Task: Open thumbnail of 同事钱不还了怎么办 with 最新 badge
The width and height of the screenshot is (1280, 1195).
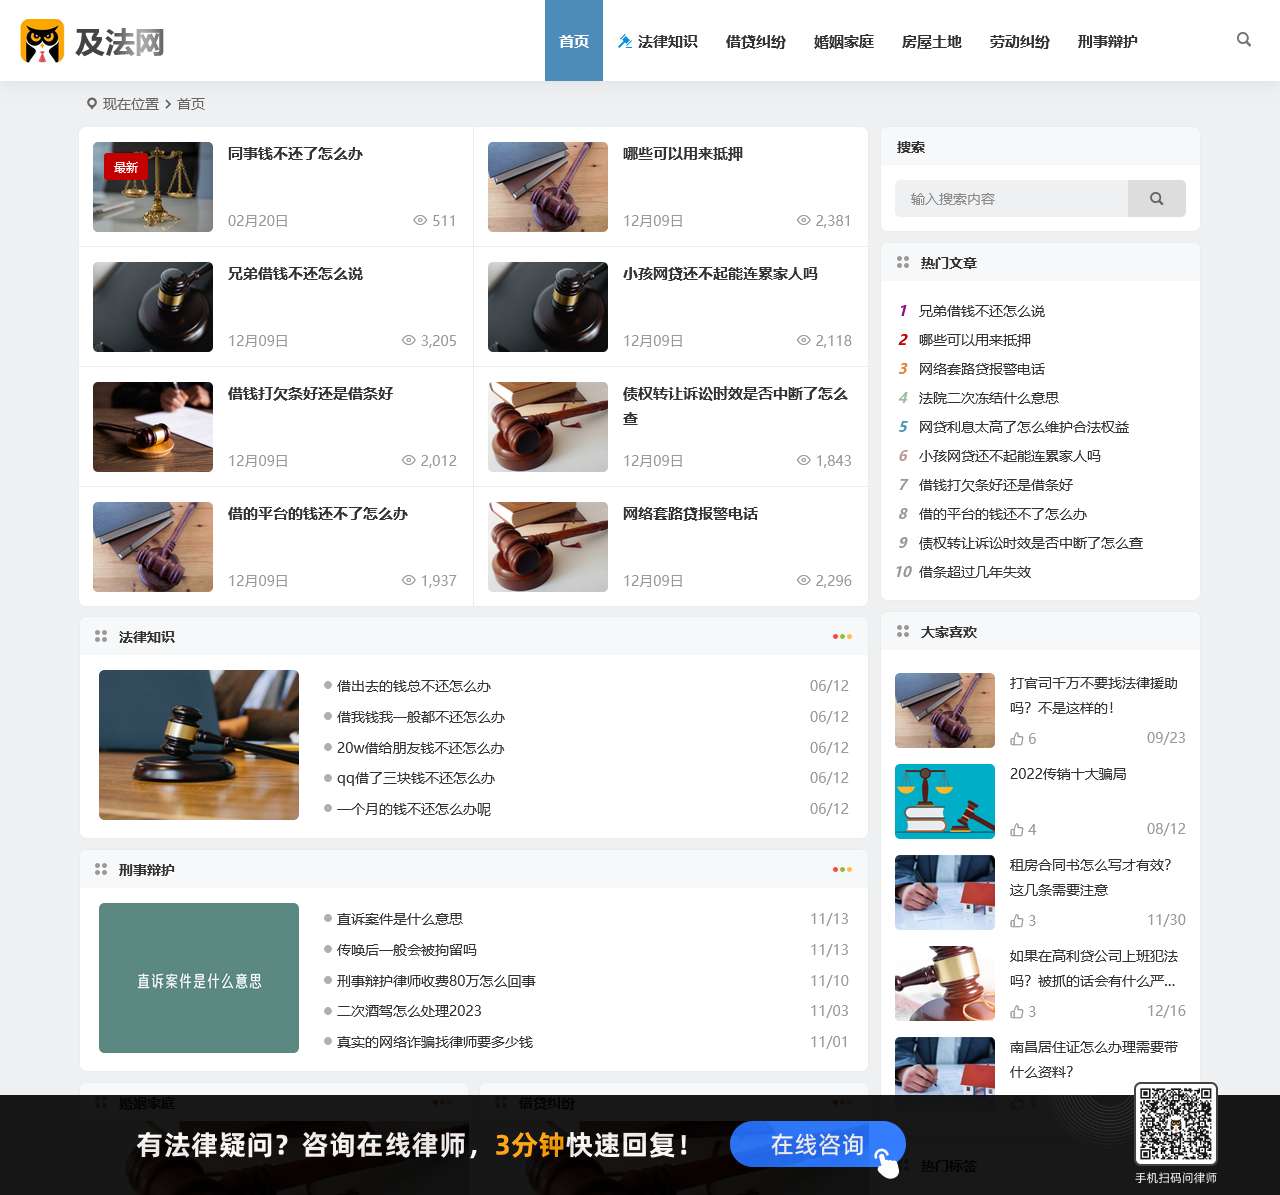Action: [x=153, y=187]
